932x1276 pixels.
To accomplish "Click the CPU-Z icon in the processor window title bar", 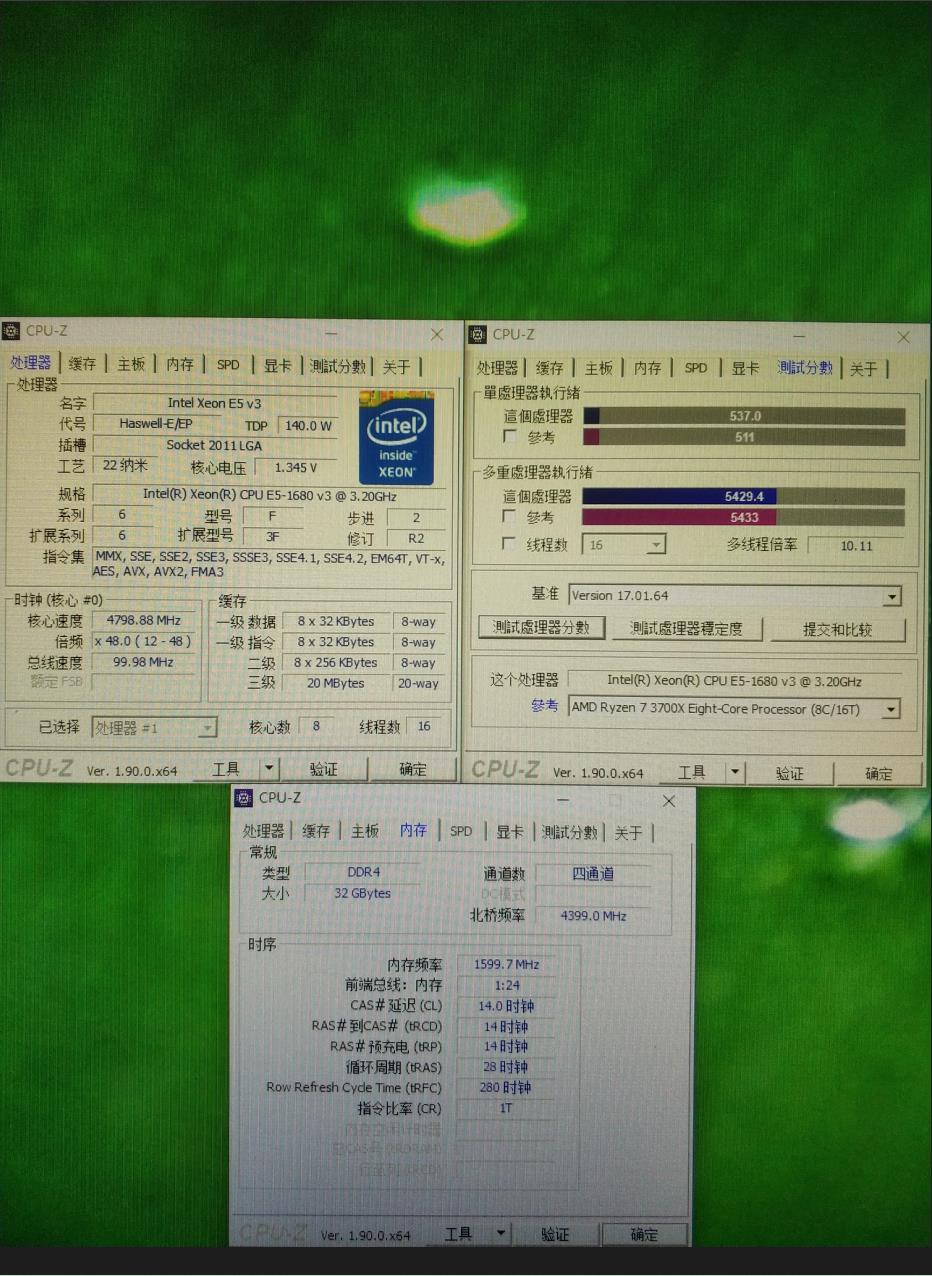I will click(11, 331).
